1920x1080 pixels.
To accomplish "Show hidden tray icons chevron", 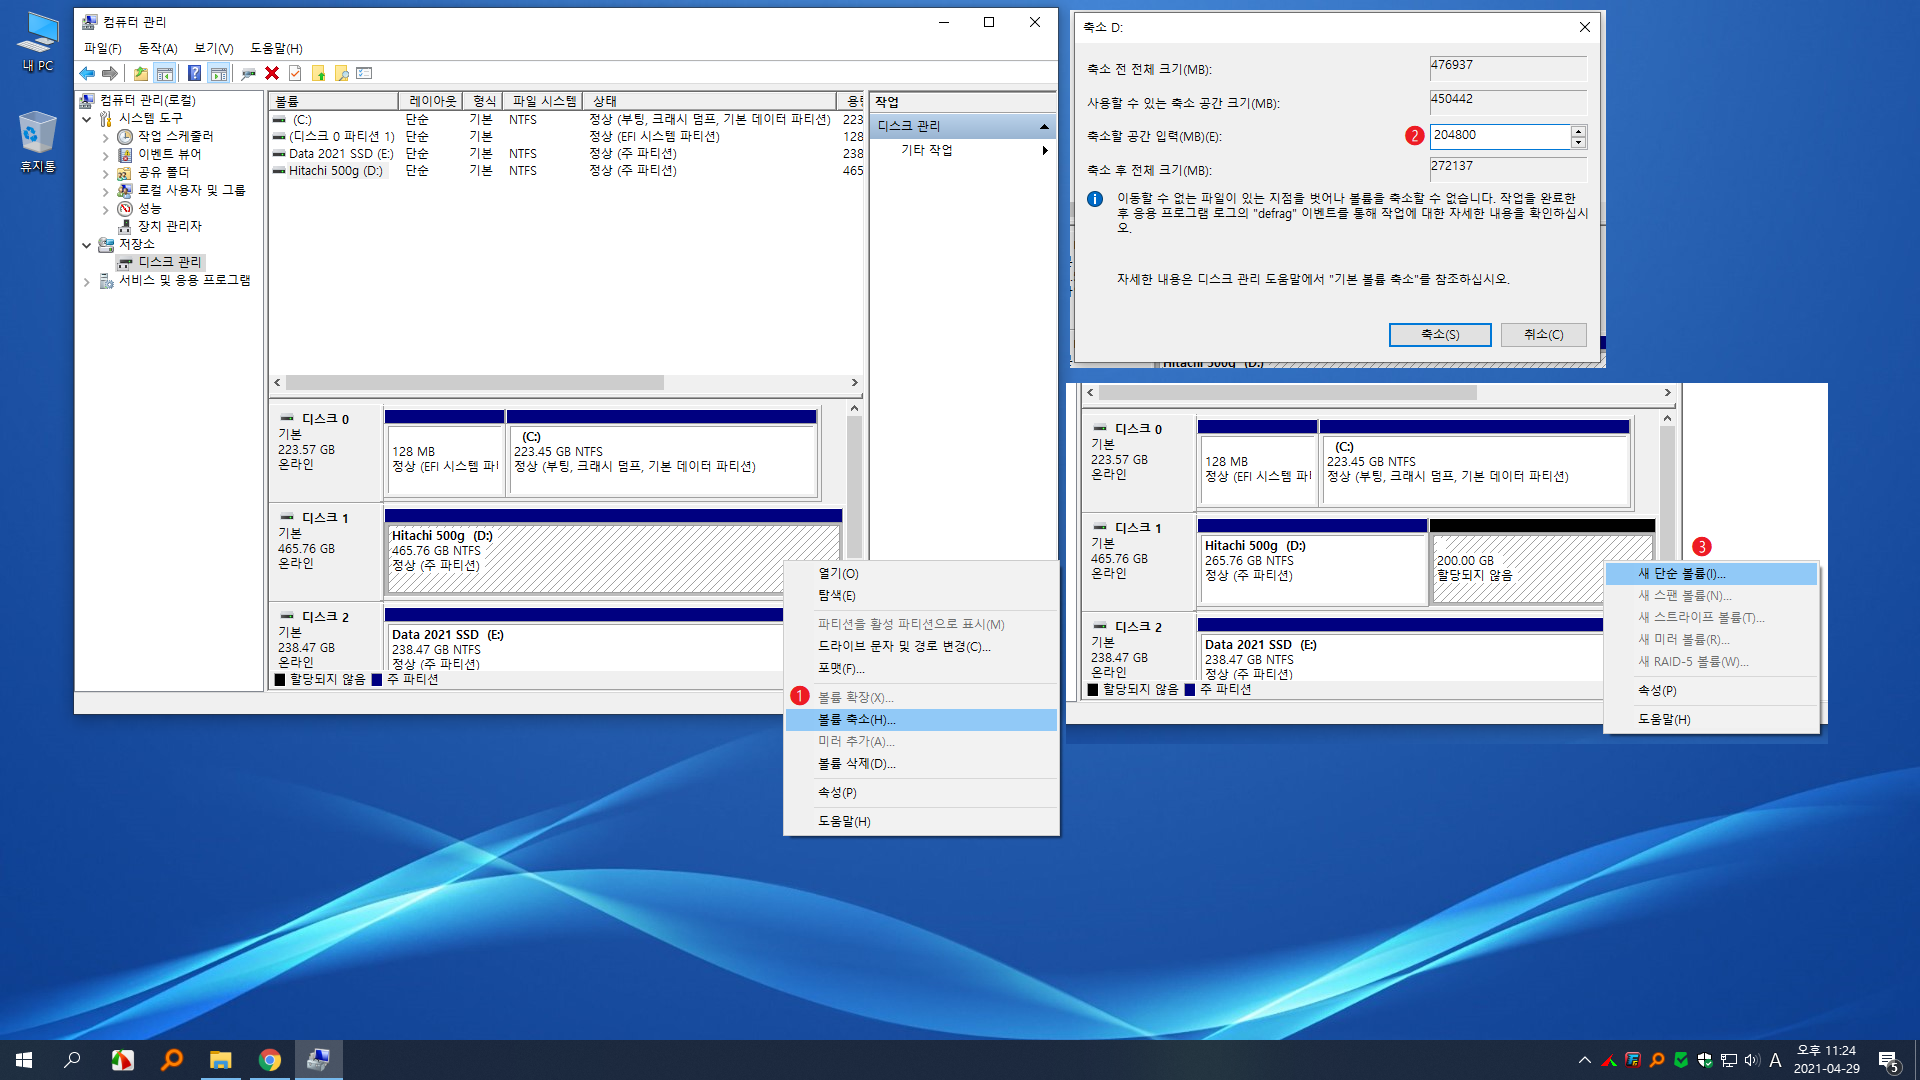I will [x=1584, y=1060].
